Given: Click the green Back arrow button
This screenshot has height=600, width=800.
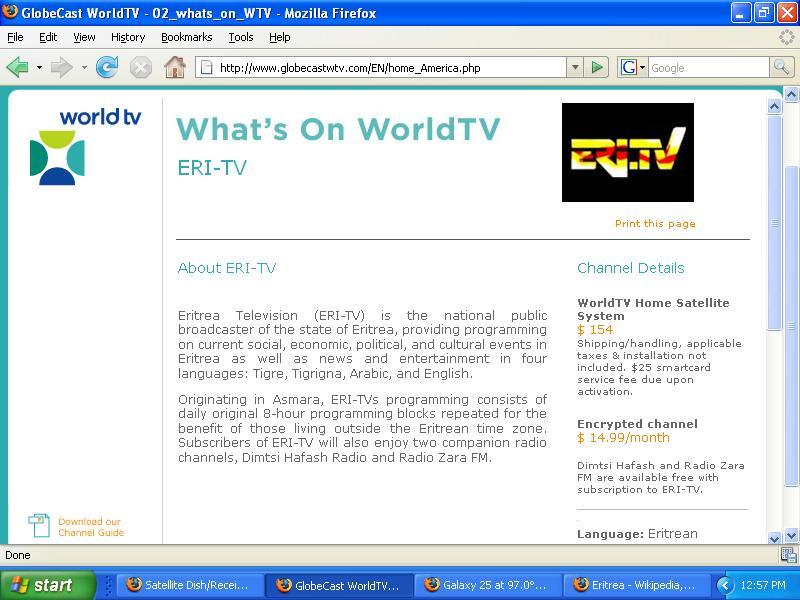Looking at the screenshot, I should click(18, 67).
